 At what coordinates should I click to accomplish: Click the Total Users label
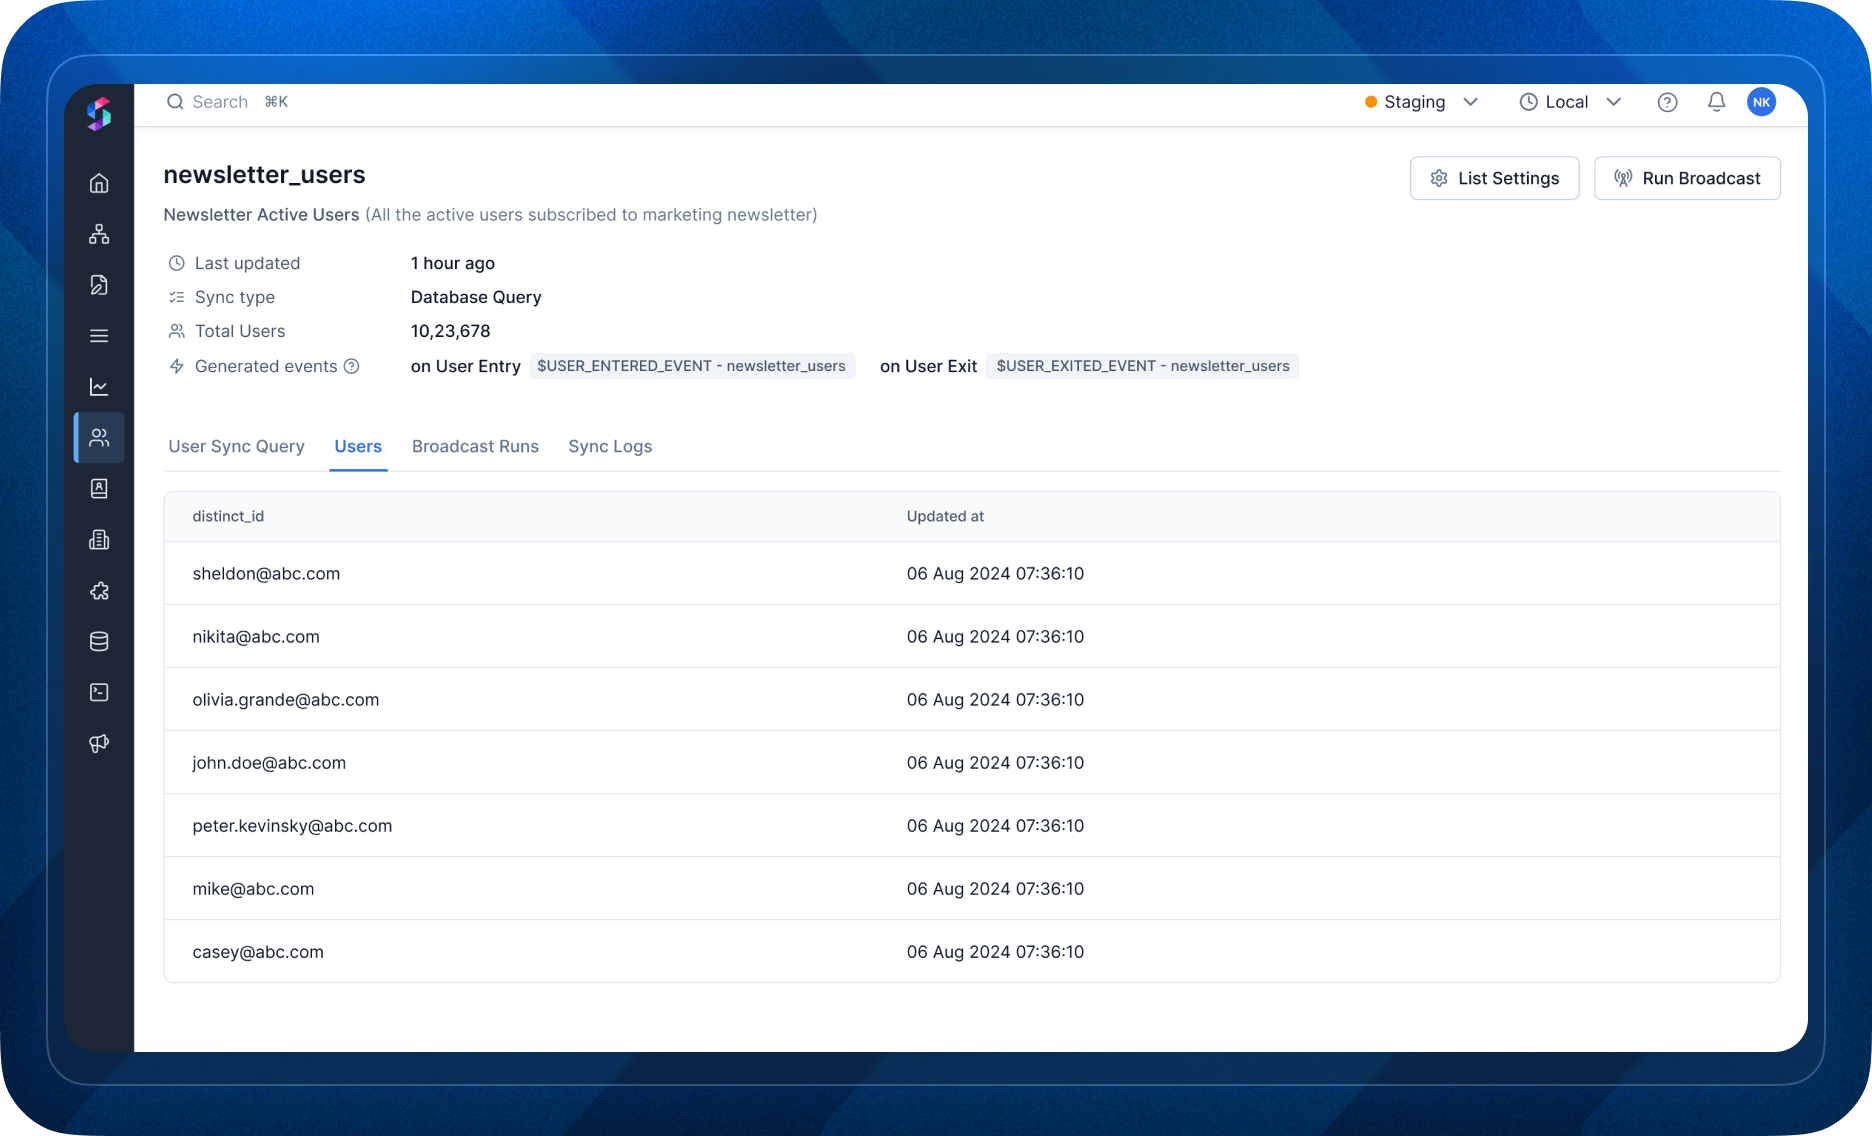[240, 331]
